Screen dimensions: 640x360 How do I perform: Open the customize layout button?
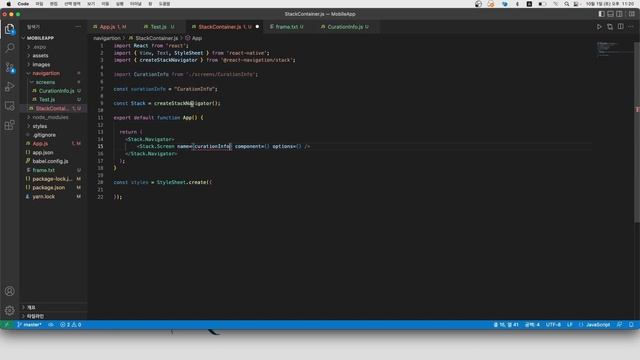click(x=631, y=14)
